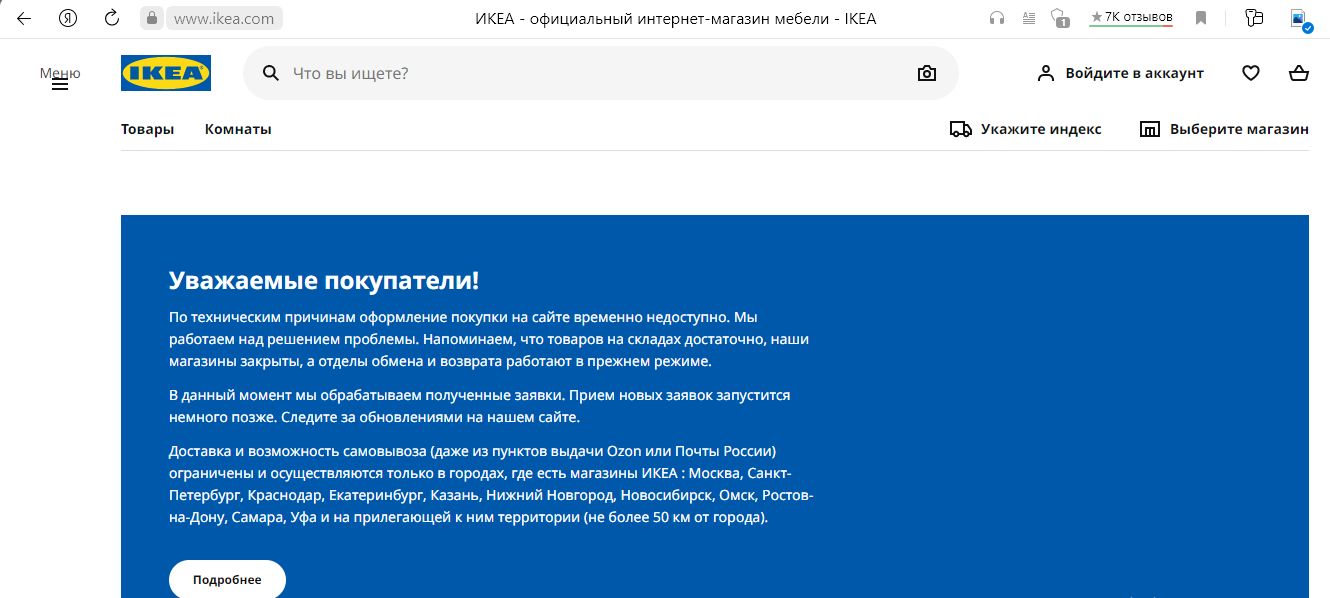Click Войдите в аккаунт link
This screenshot has width=1330, height=598.
click(1120, 73)
